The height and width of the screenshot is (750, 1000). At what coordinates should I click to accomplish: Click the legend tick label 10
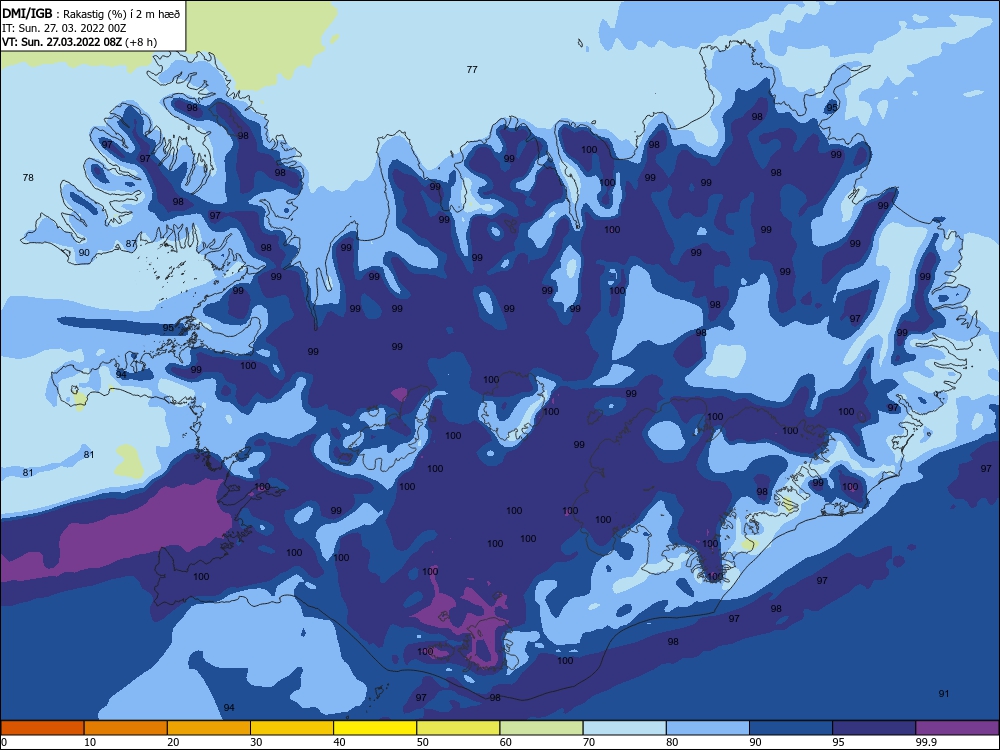pyautogui.click(x=90, y=742)
